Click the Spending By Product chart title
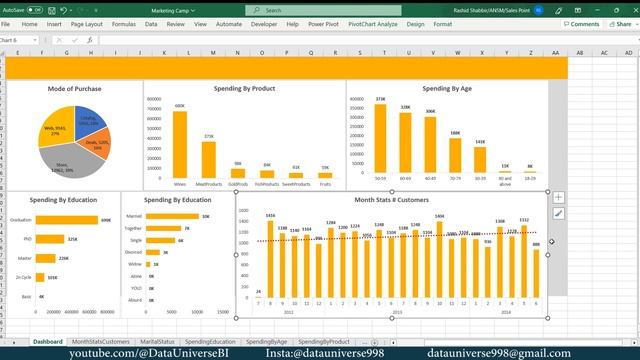The image size is (640, 360). 244,89
